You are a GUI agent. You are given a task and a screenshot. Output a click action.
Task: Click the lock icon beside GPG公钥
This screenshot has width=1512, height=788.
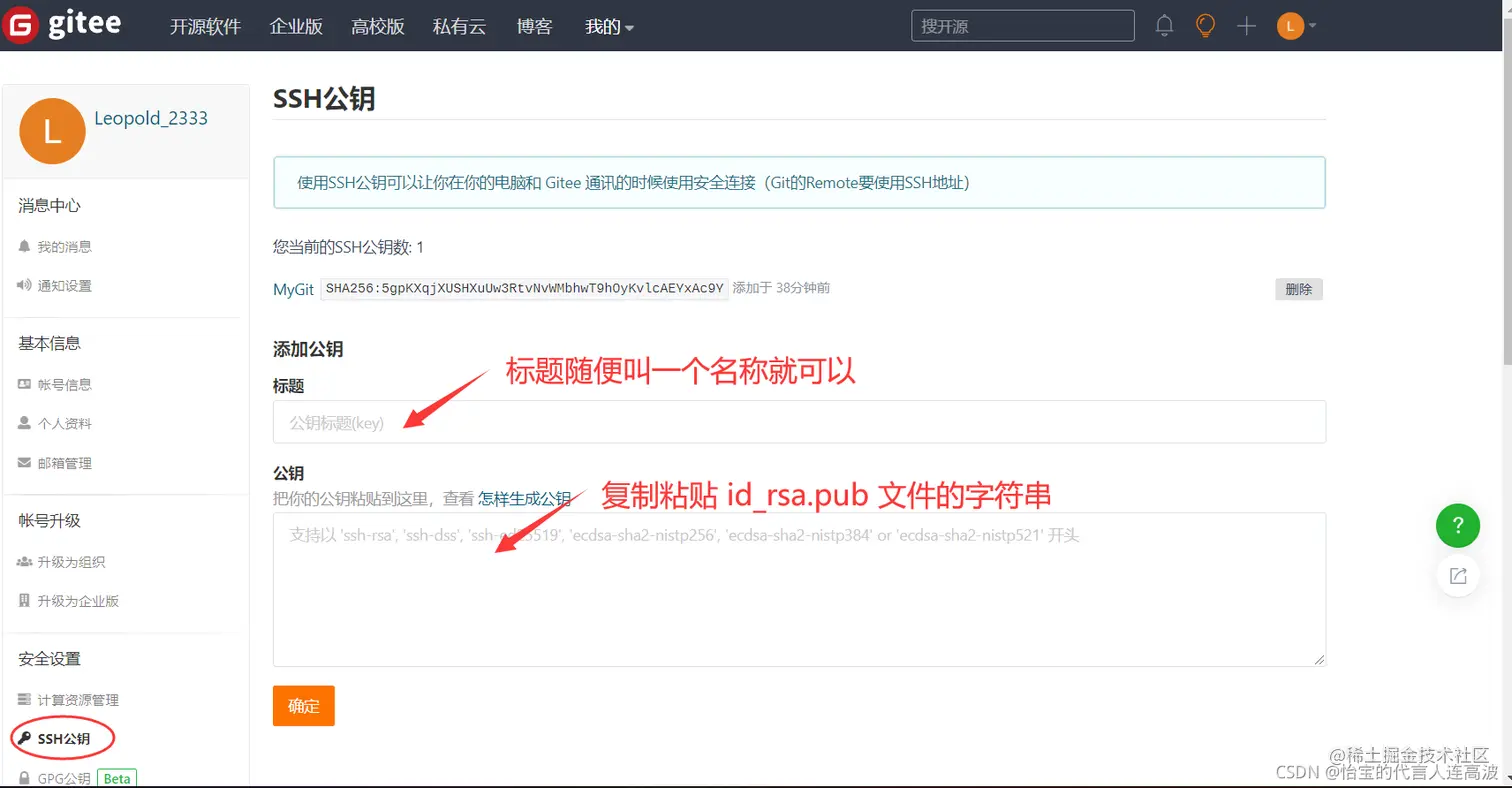25,779
